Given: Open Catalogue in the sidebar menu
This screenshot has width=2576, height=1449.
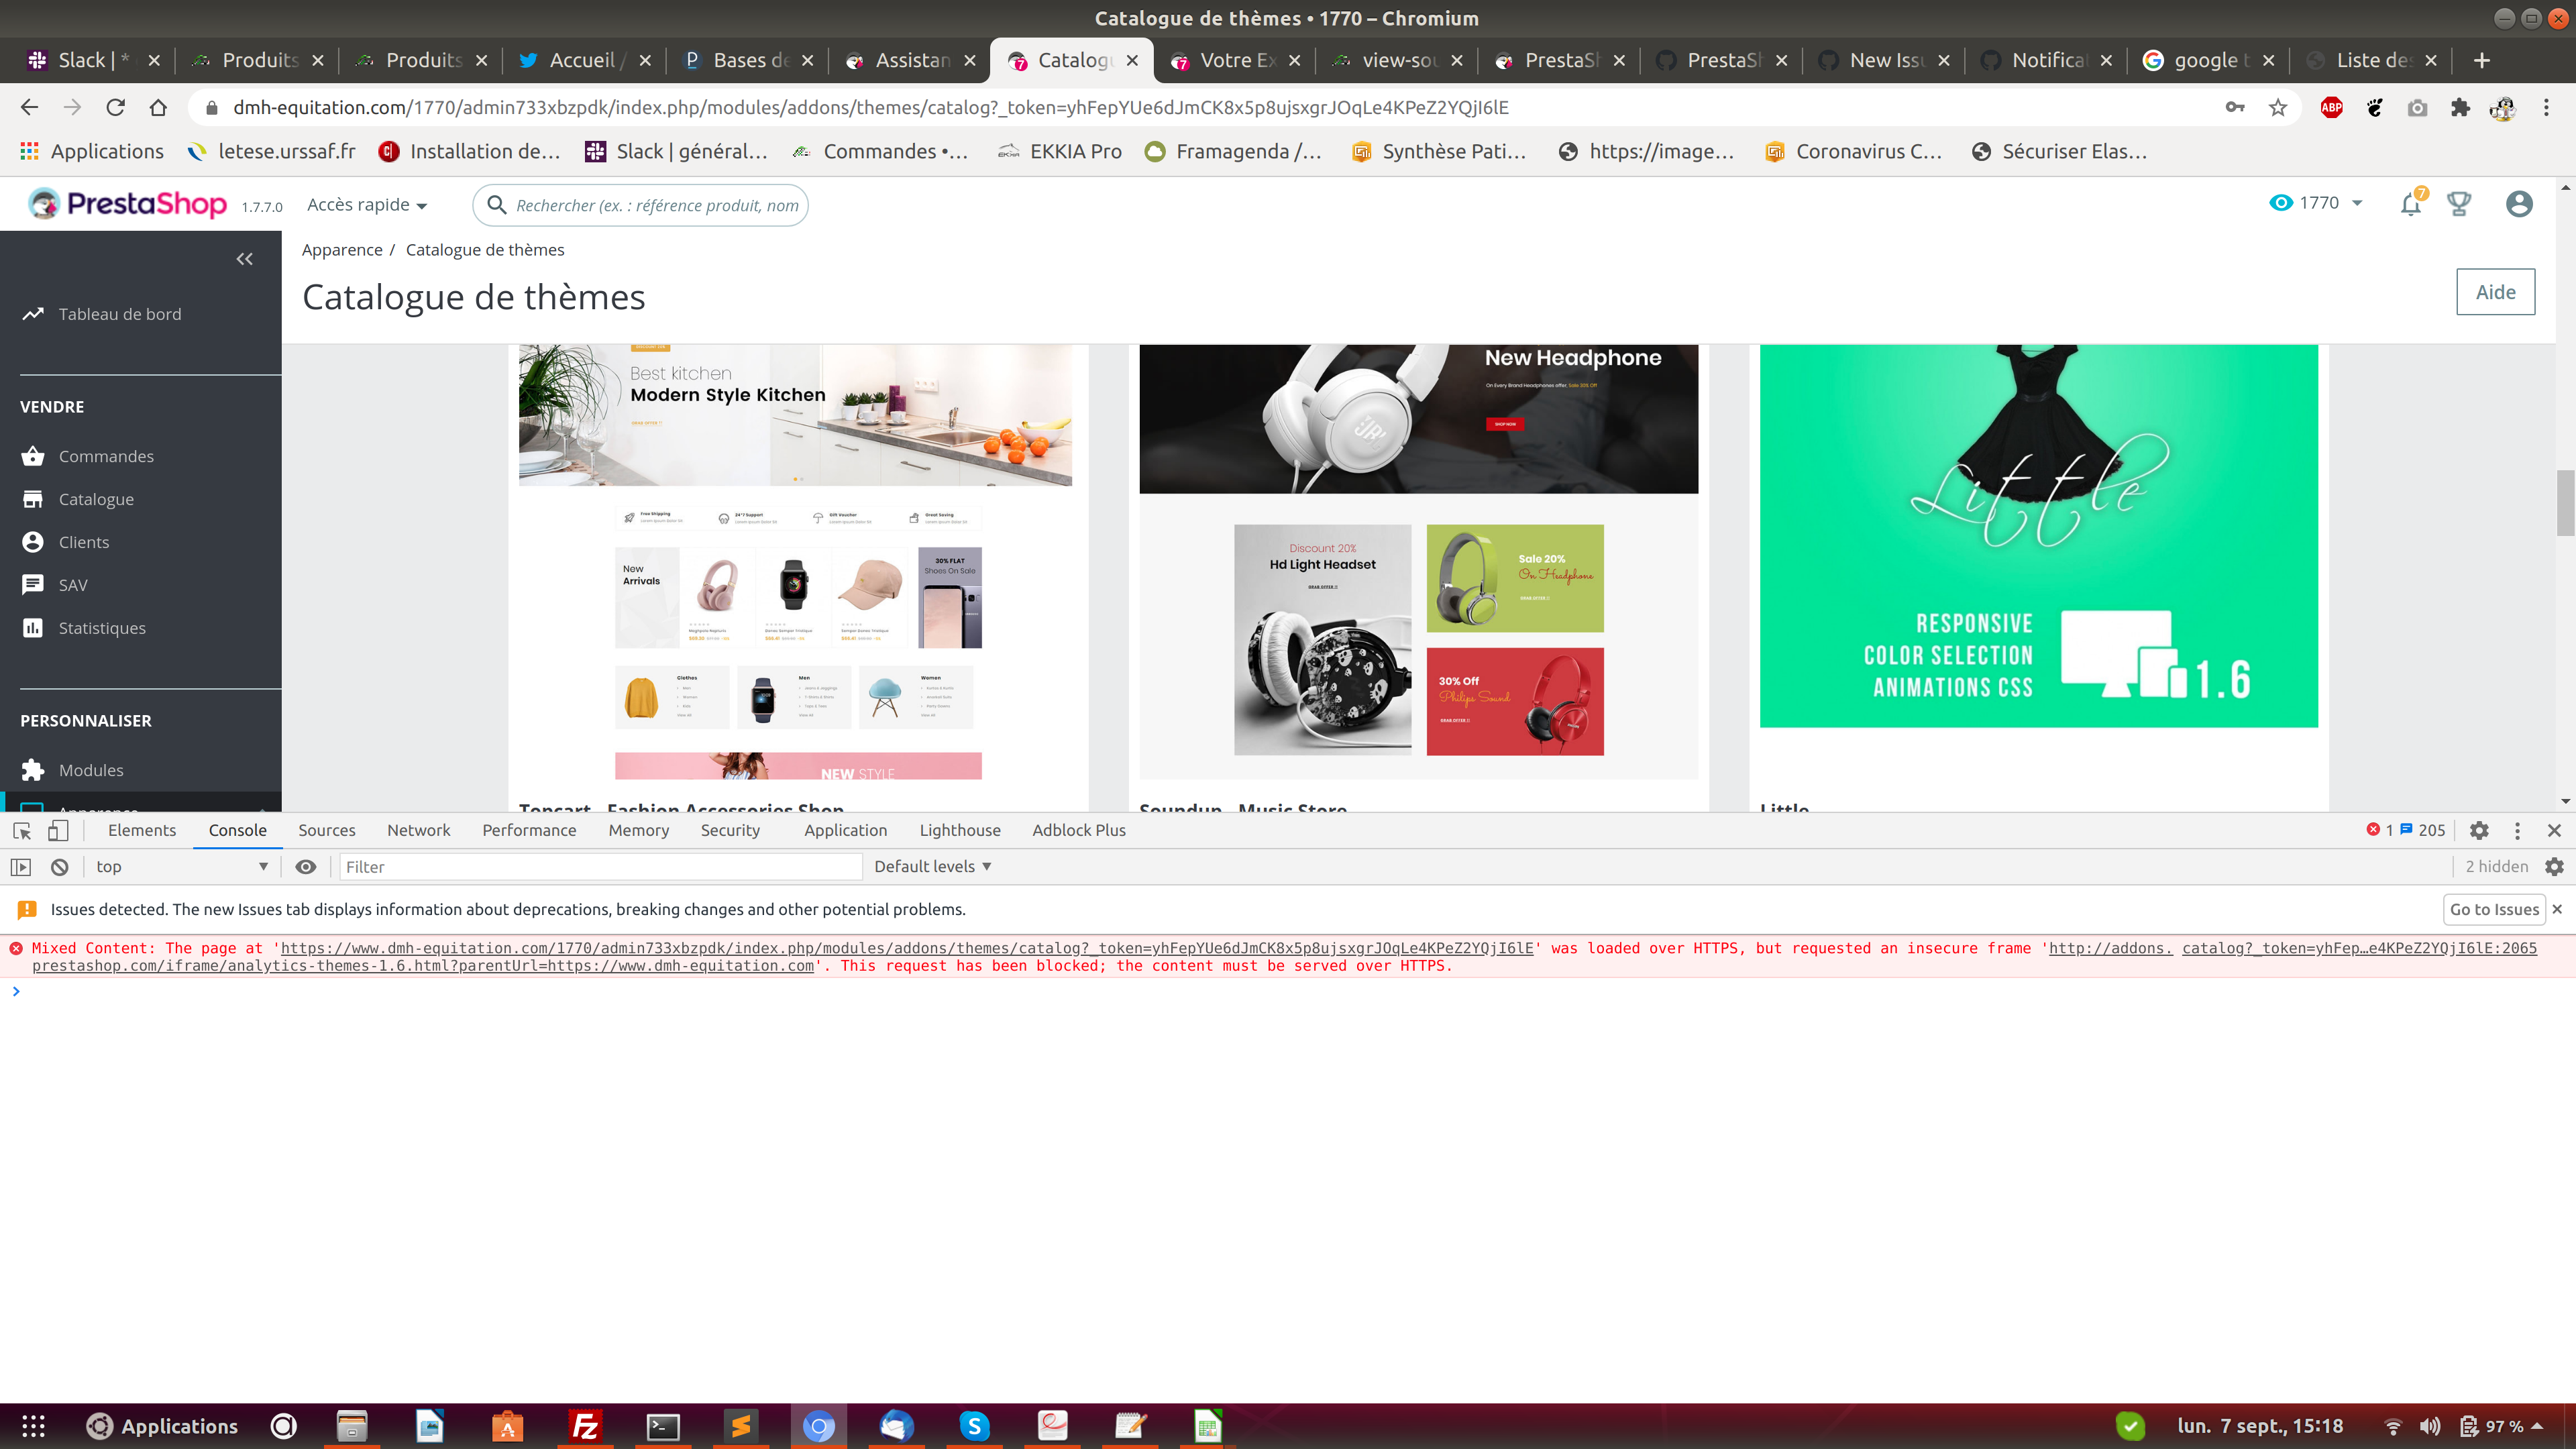Looking at the screenshot, I should (96, 499).
